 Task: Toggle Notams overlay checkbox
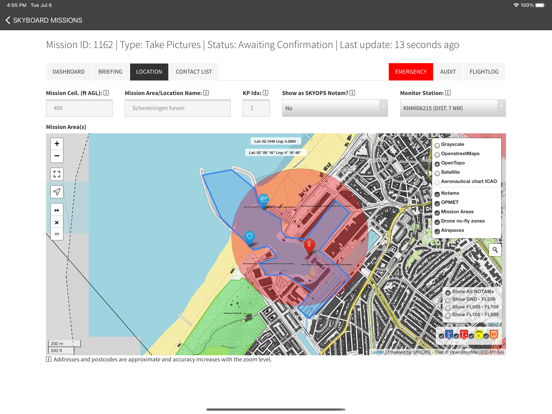(x=437, y=194)
